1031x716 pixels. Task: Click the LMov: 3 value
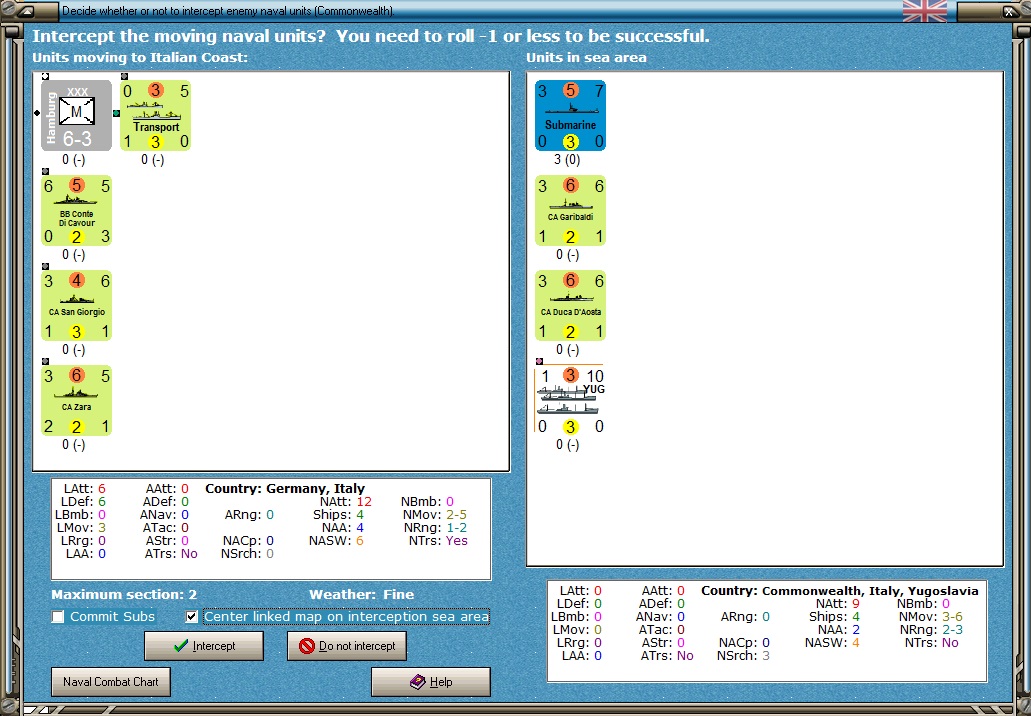[101, 527]
